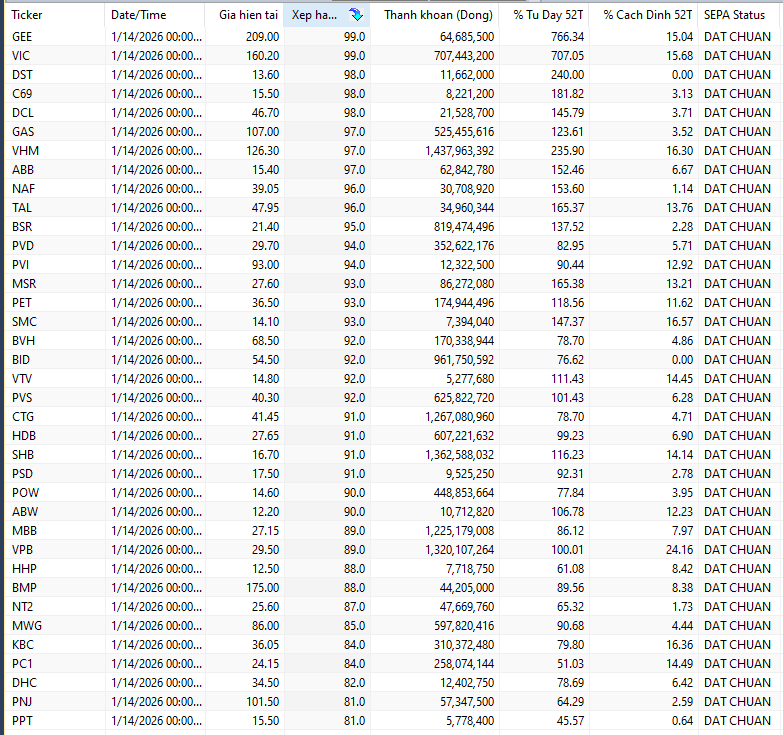783x735 pixels.
Task: Select the BMP ticker cell
Action: (x=24, y=587)
